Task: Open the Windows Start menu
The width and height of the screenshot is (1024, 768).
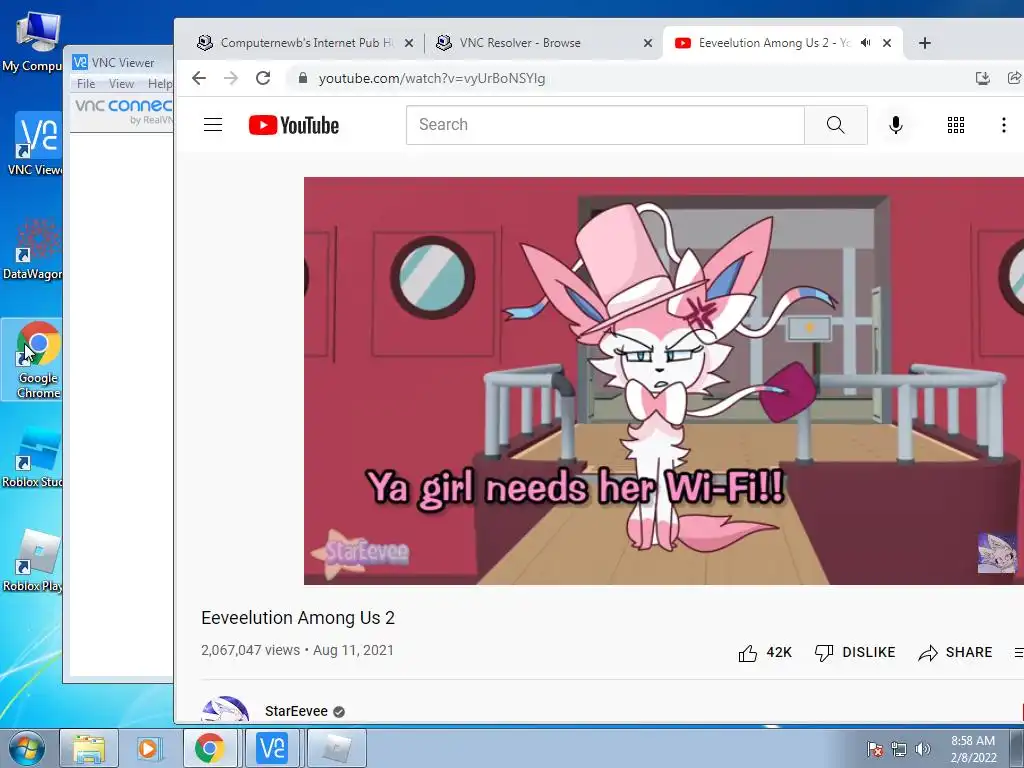Action: coord(27,748)
